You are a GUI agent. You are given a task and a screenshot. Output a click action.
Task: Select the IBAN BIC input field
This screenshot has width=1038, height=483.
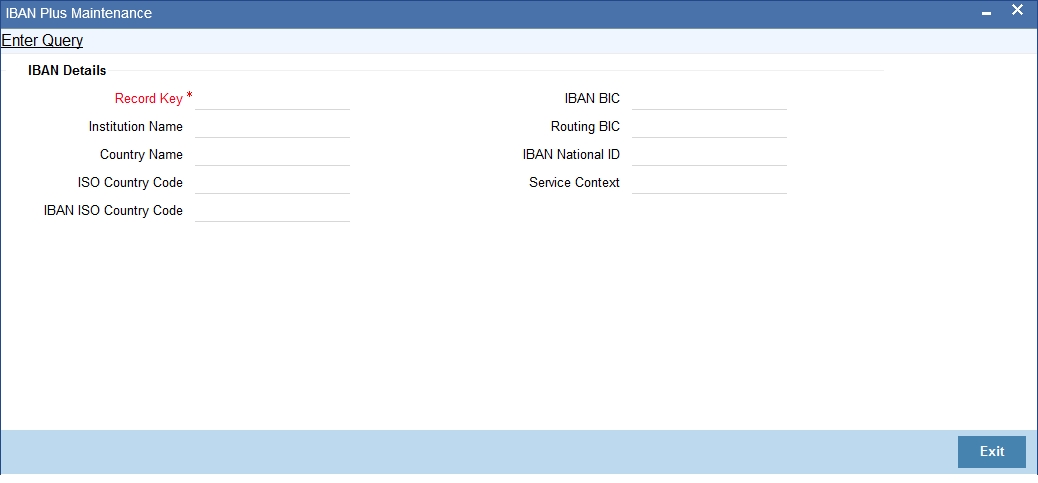(x=709, y=99)
